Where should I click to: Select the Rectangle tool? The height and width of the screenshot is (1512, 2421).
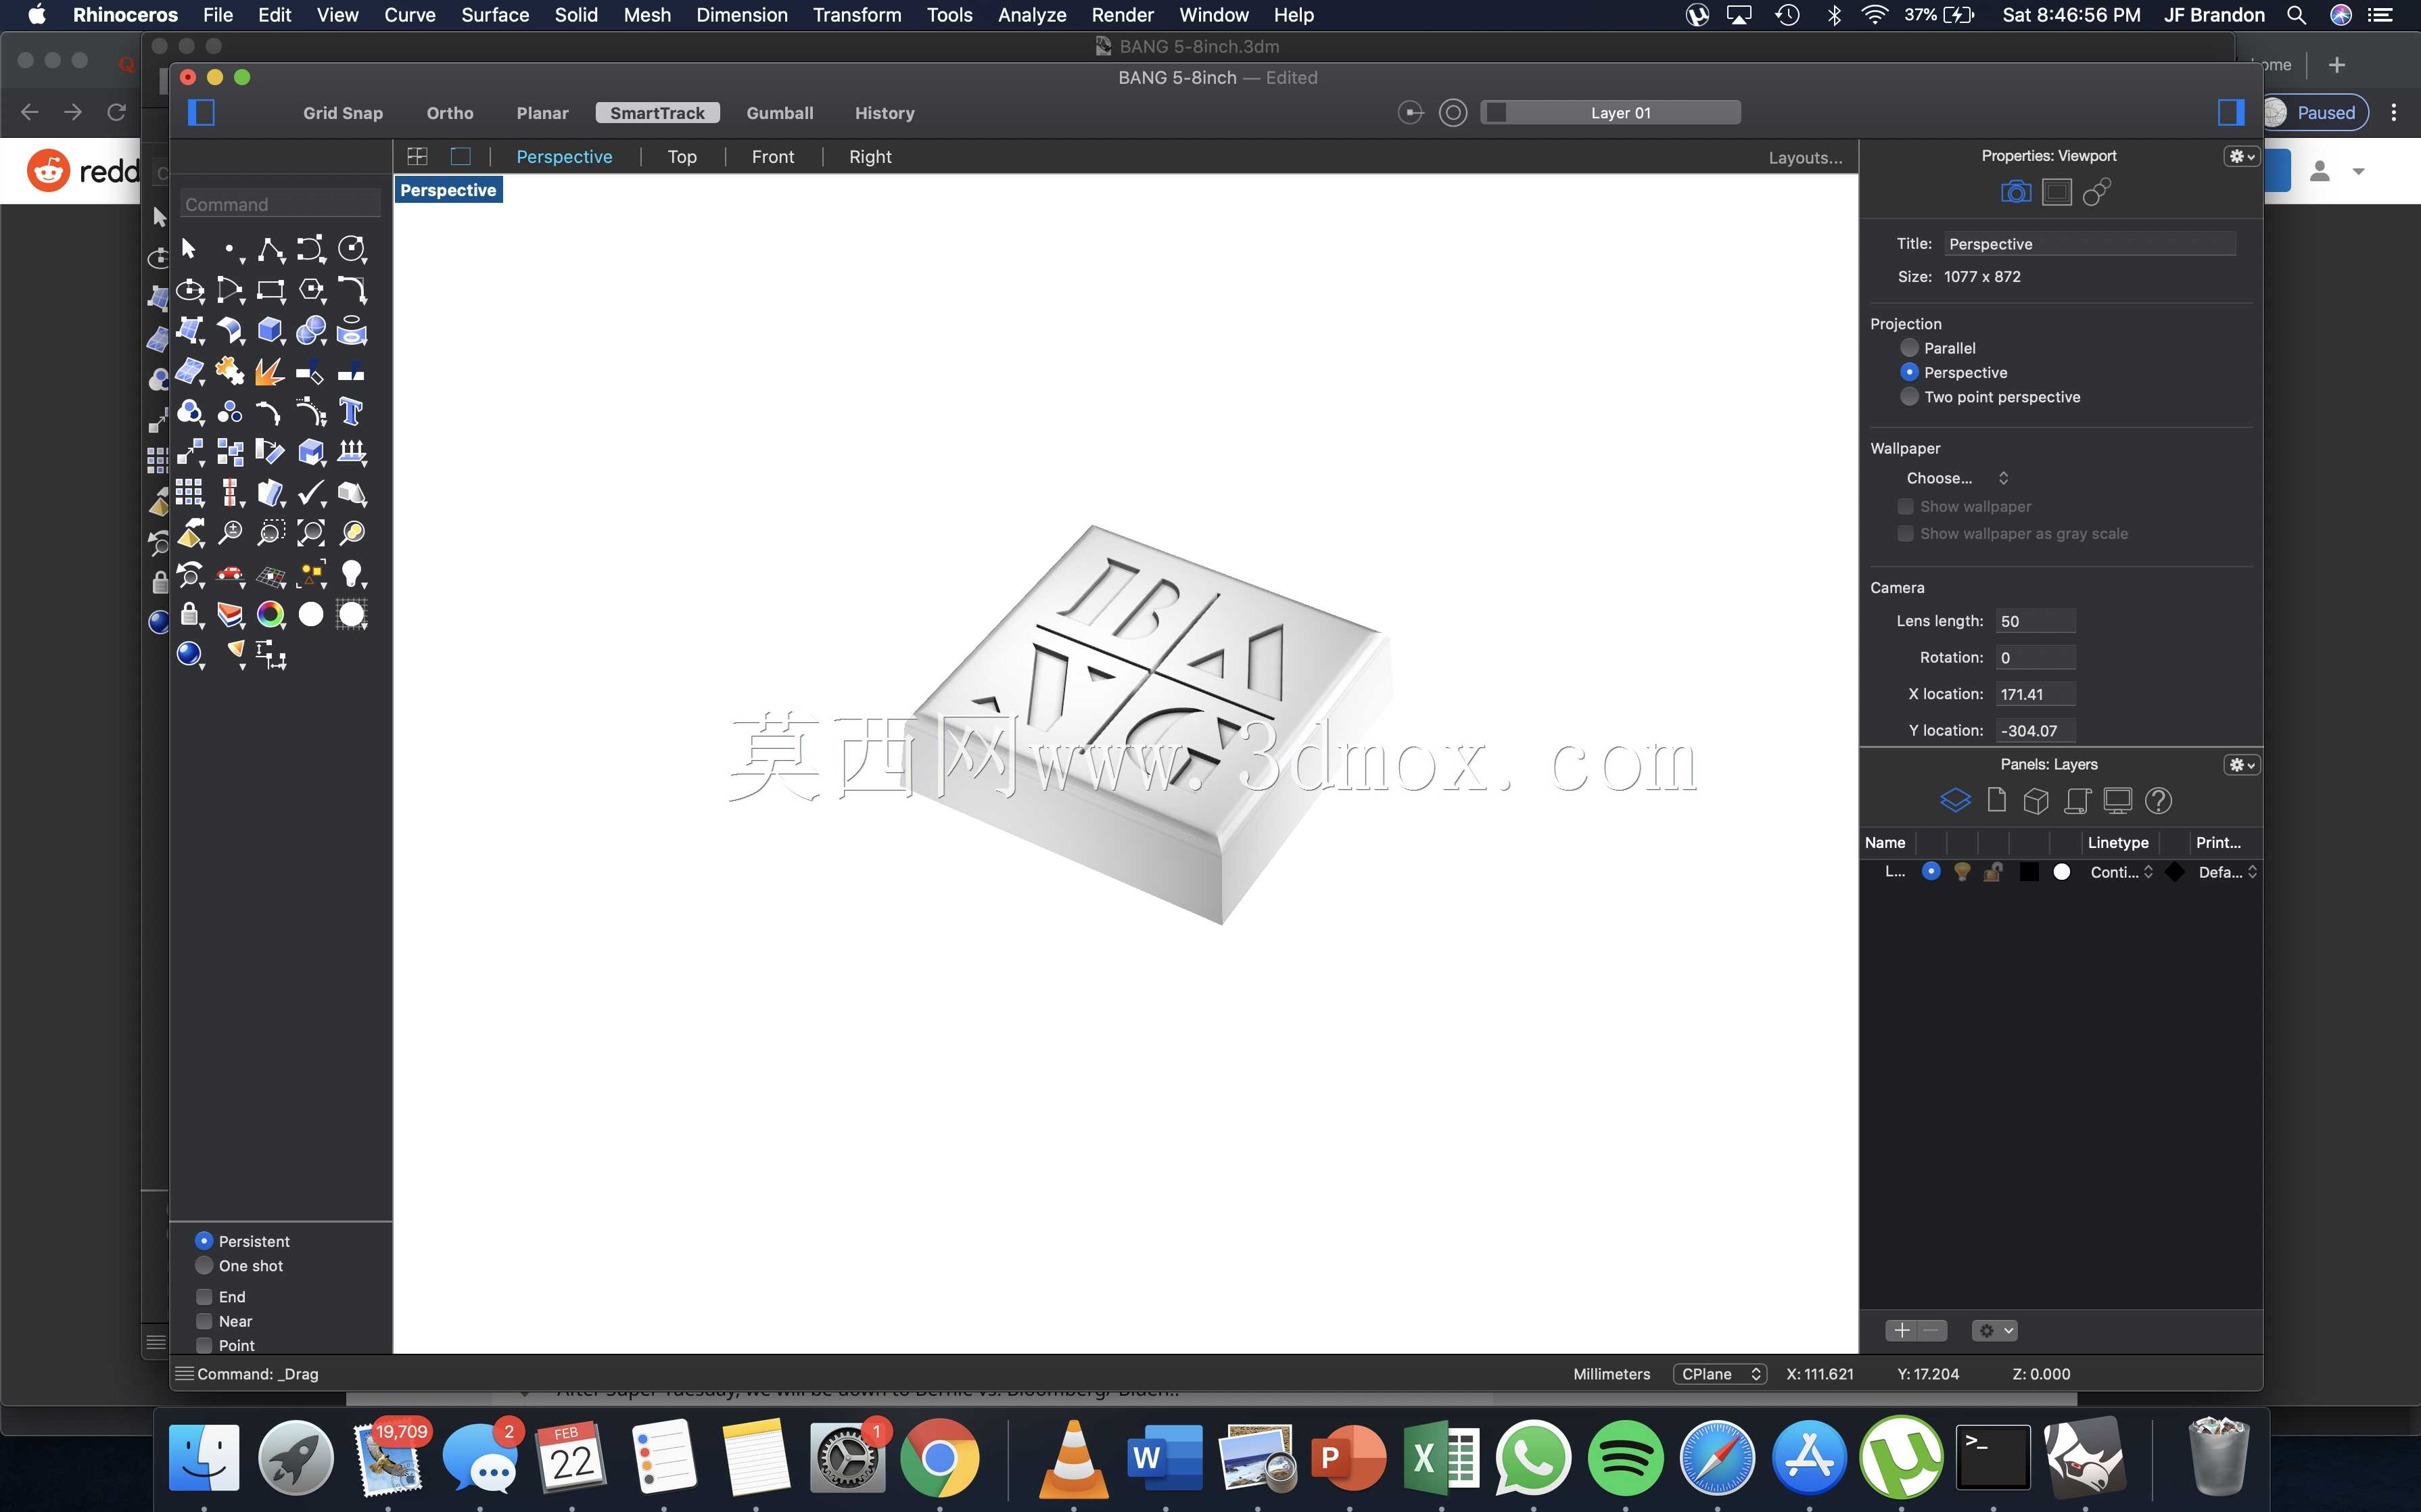tap(270, 290)
